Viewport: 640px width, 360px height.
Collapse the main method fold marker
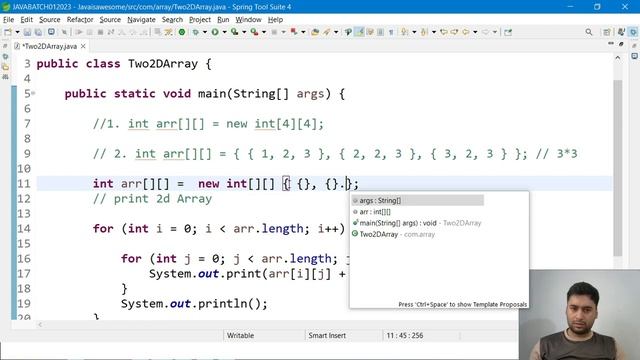point(33,93)
